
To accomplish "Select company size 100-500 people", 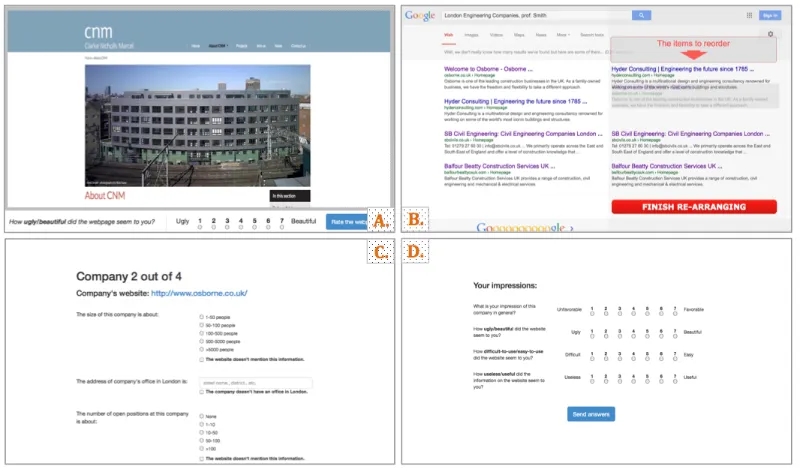I will 202,333.
